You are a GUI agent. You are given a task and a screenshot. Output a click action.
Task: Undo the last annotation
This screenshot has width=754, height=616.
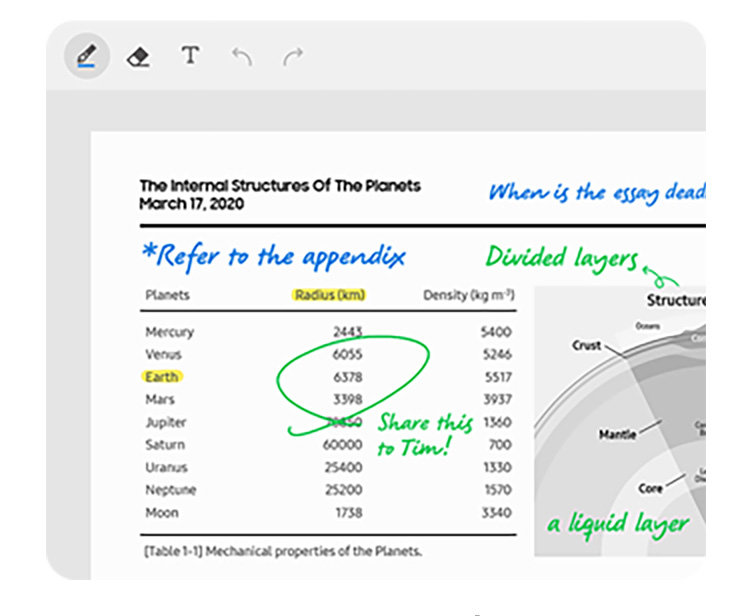pyautogui.click(x=242, y=56)
